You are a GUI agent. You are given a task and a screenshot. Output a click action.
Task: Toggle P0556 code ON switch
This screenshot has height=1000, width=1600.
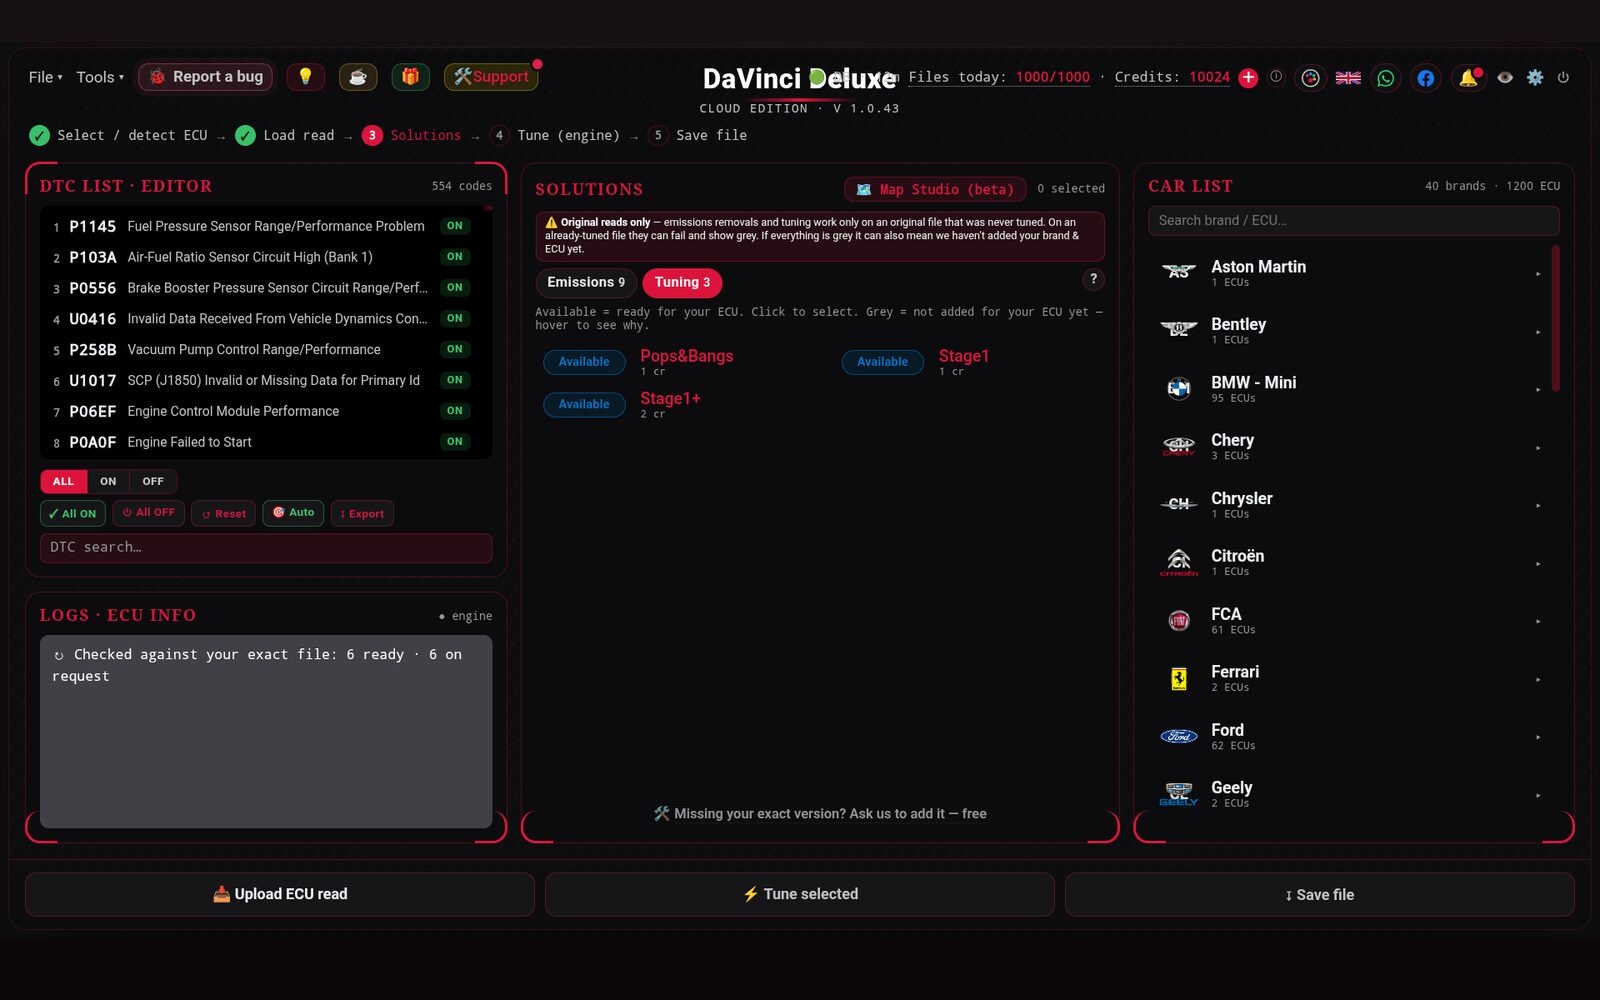click(455, 288)
